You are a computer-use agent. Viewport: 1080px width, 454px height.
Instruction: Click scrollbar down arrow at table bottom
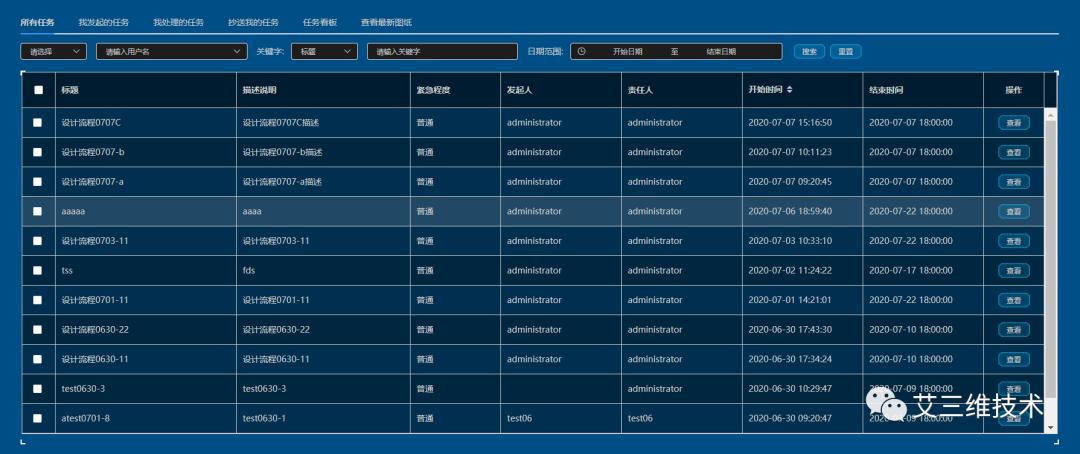(x=1050, y=427)
